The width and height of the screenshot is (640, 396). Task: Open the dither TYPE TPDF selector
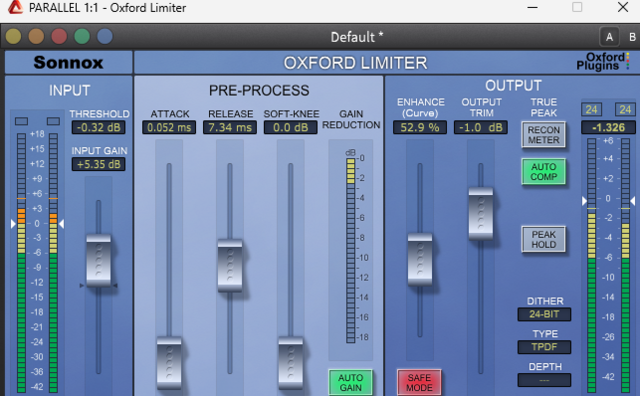(x=544, y=347)
